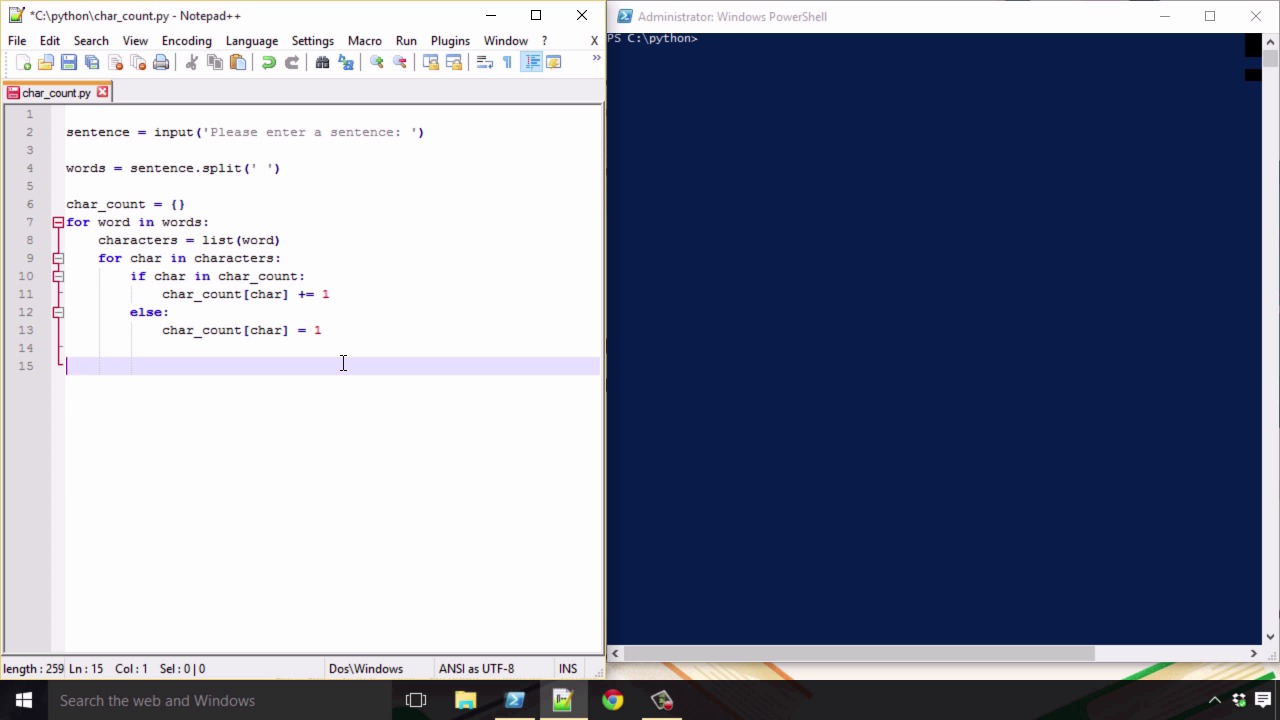Viewport: 1280px width, 720px height.
Task: Open the File menu
Action: pos(17,41)
